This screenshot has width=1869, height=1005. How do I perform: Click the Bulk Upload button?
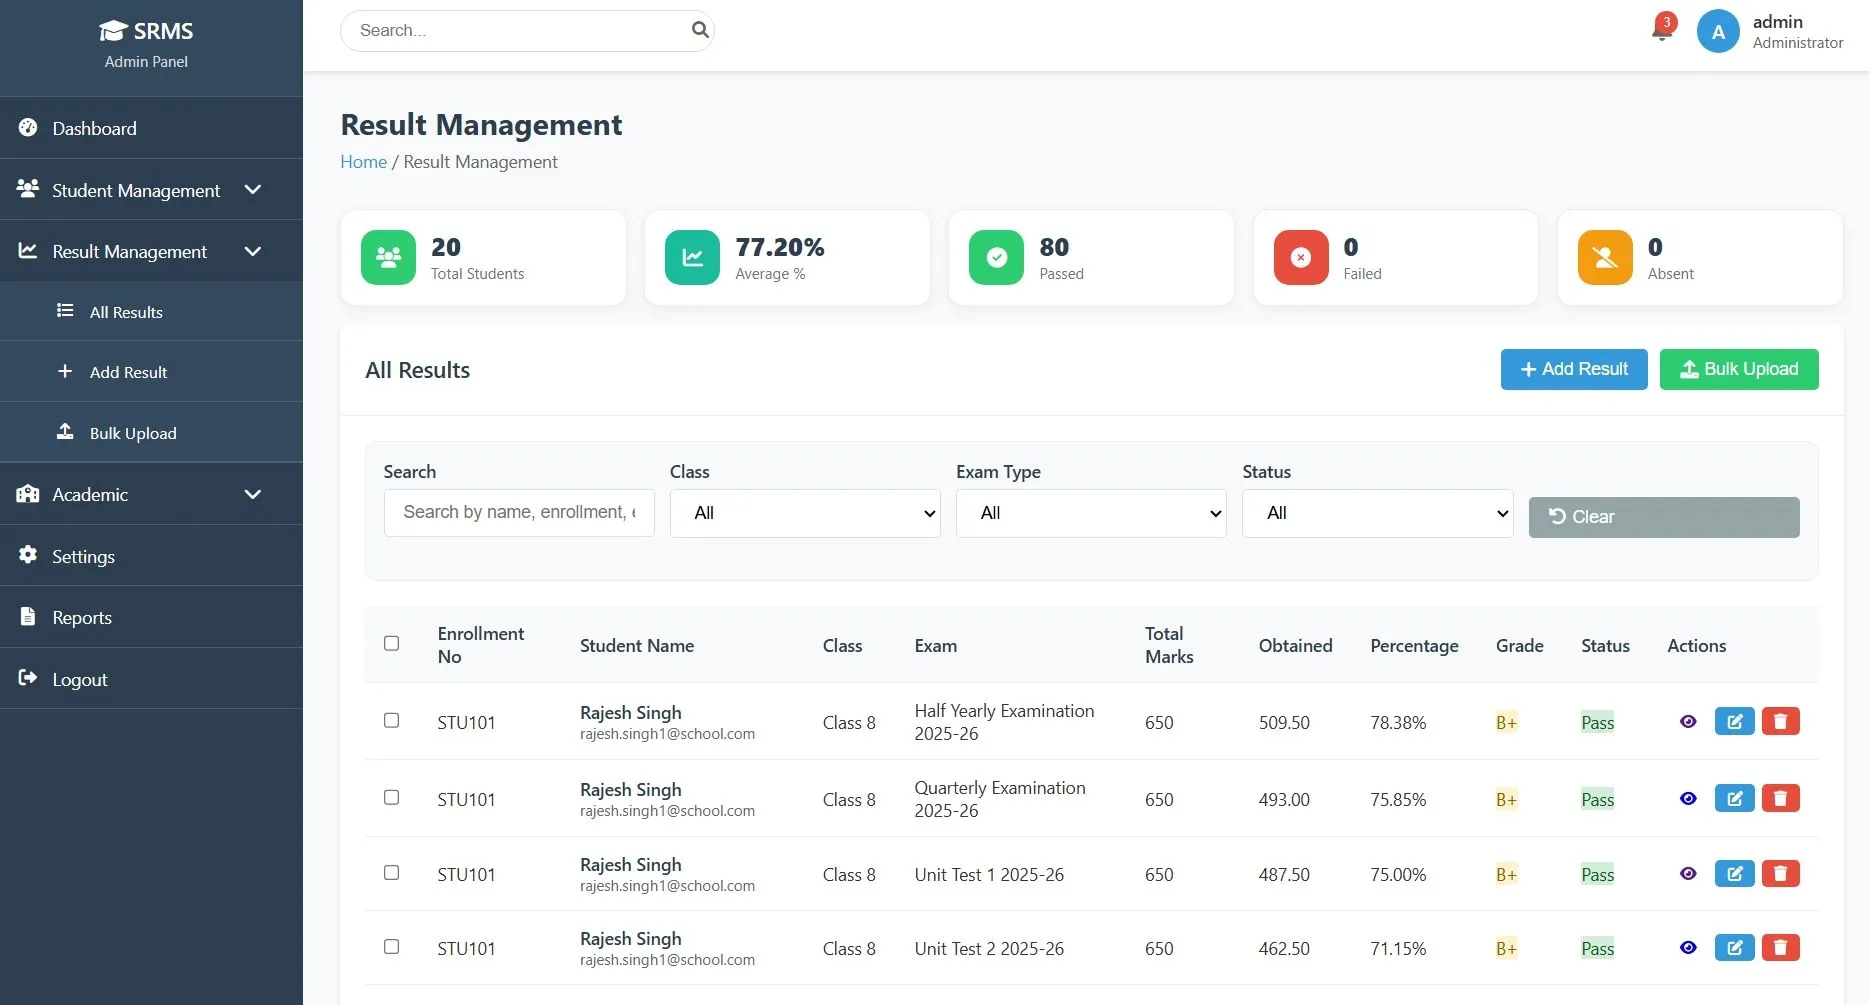[x=1739, y=369]
